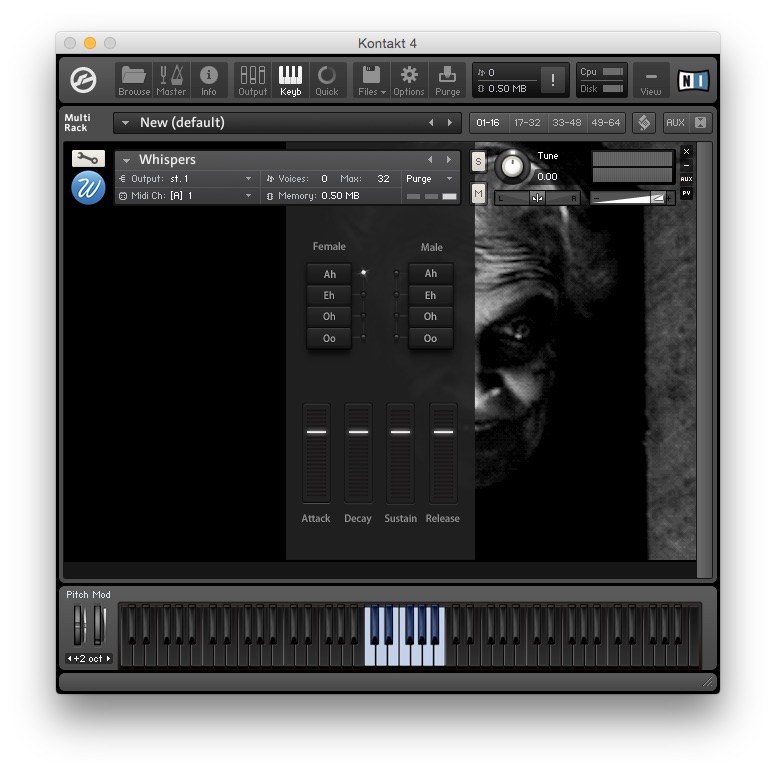Shift keyboard octave up arrow
Image resolution: width=776 pixels, height=774 pixels.
(x=108, y=659)
